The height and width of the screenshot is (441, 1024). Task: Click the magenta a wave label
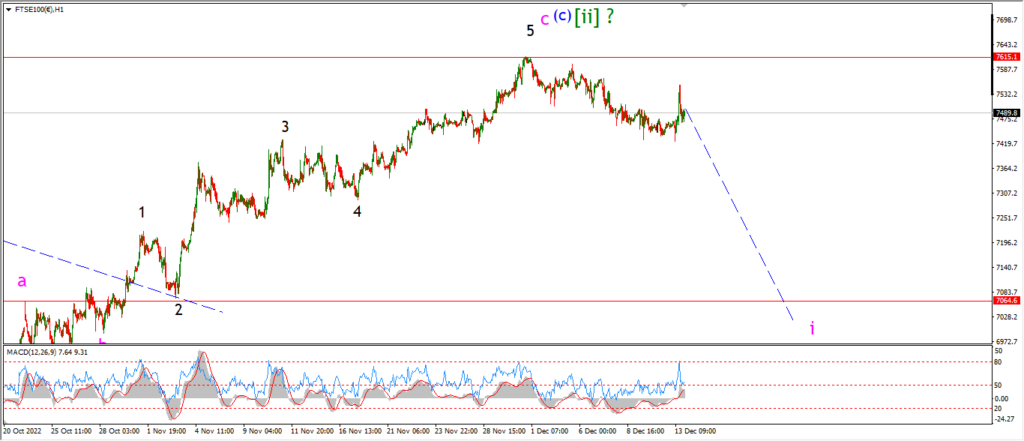click(x=22, y=282)
